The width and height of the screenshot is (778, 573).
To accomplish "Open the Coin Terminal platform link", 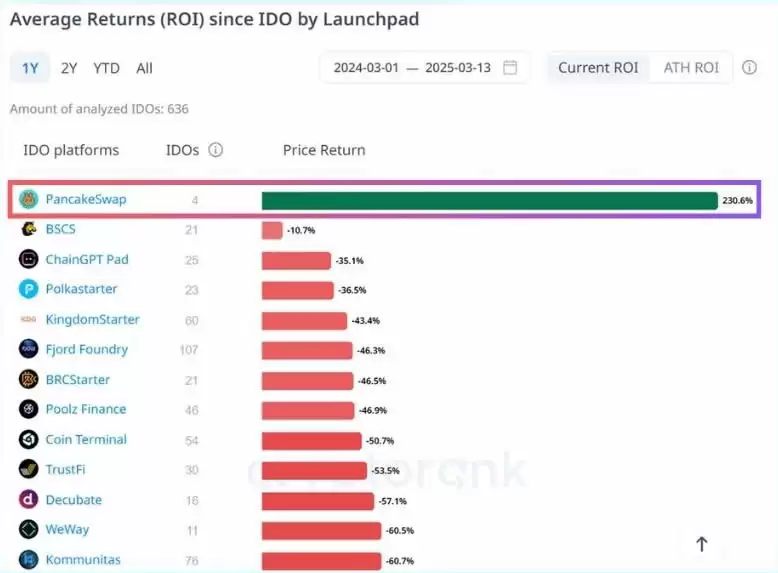I will click(x=86, y=439).
